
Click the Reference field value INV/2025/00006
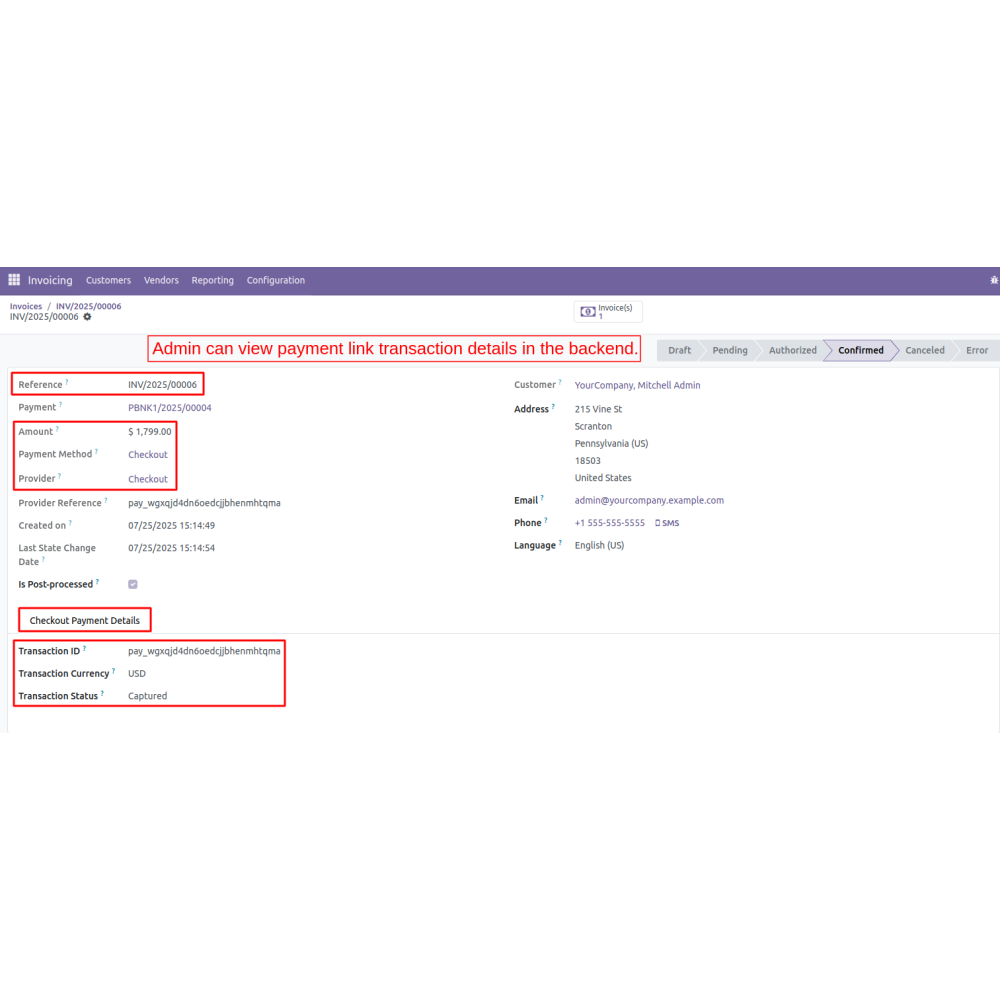coord(162,385)
